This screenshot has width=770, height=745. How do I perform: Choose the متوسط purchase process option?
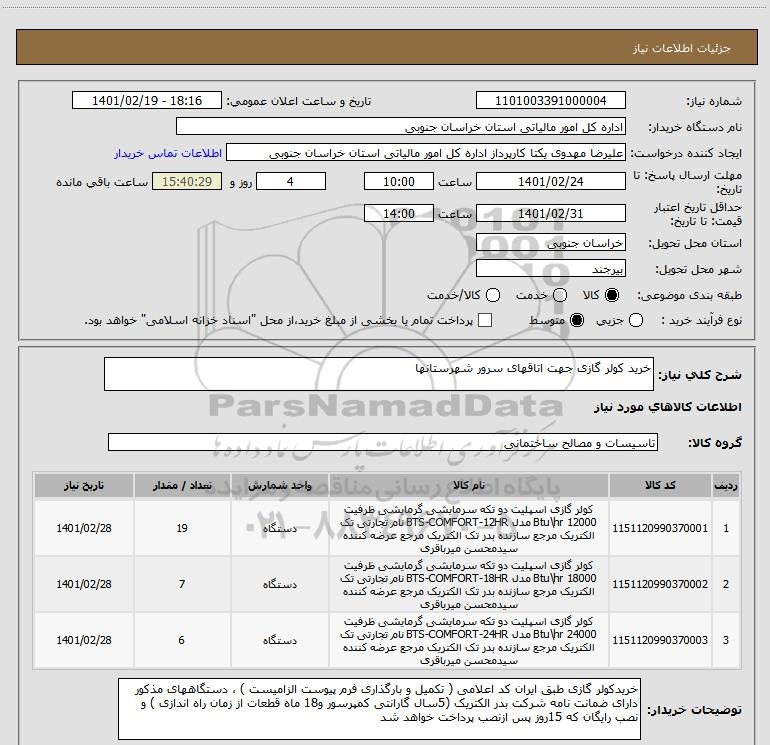[577, 320]
